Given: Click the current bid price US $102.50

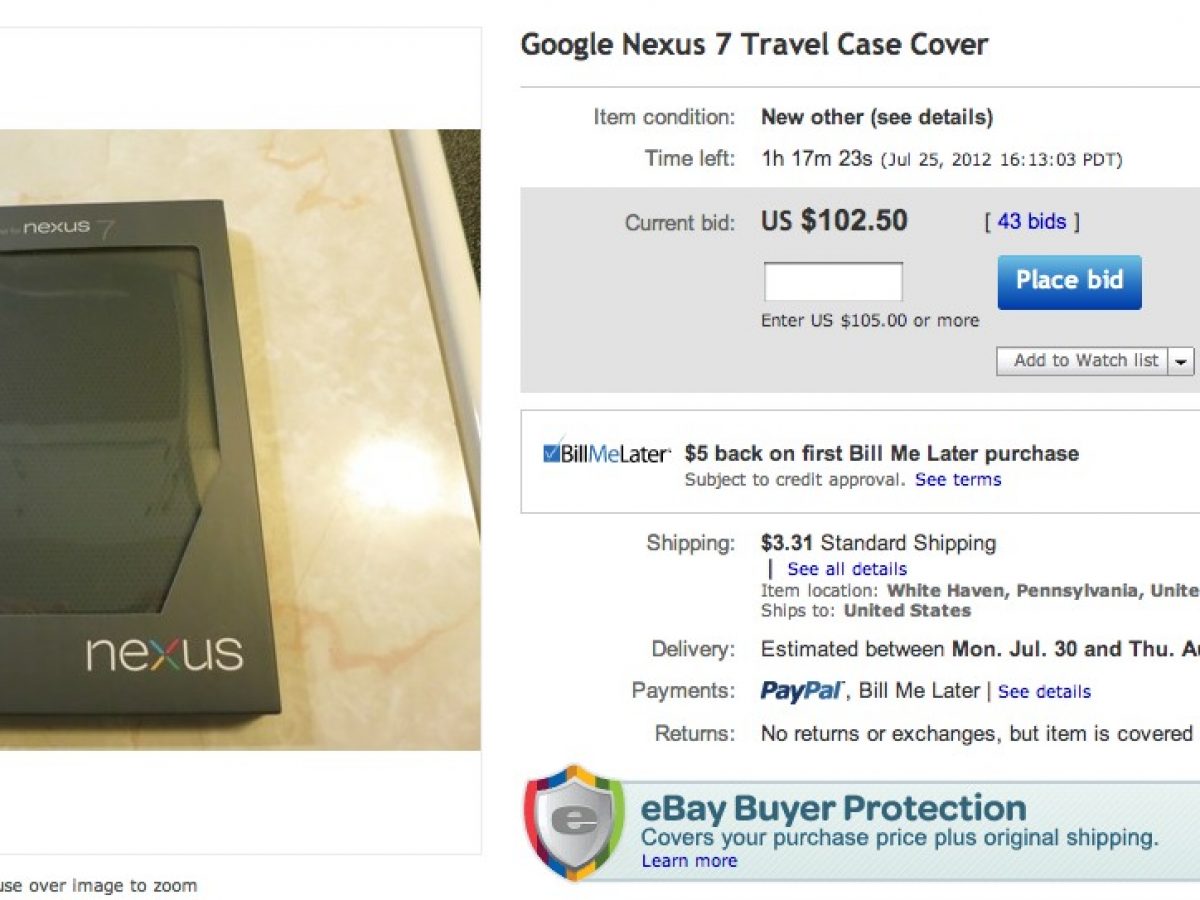Looking at the screenshot, I should tap(834, 221).
